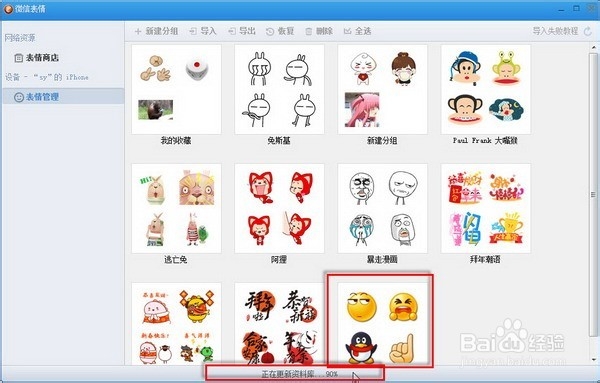Click the vertical scrollbar thumb
The width and height of the screenshot is (600, 383).
tap(593, 195)
